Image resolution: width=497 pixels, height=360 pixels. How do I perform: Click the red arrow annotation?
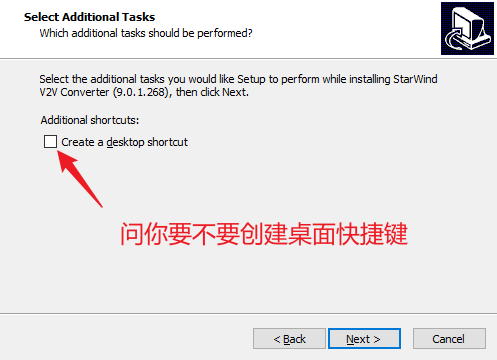[x=80, y=179]
